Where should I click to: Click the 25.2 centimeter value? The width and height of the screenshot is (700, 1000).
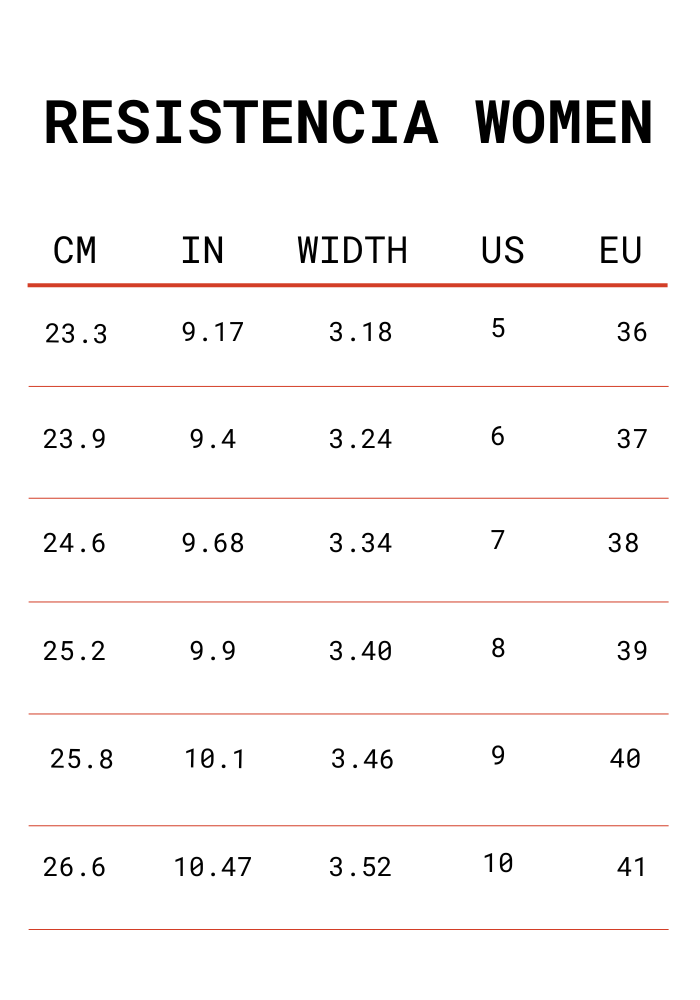[74, 651]
